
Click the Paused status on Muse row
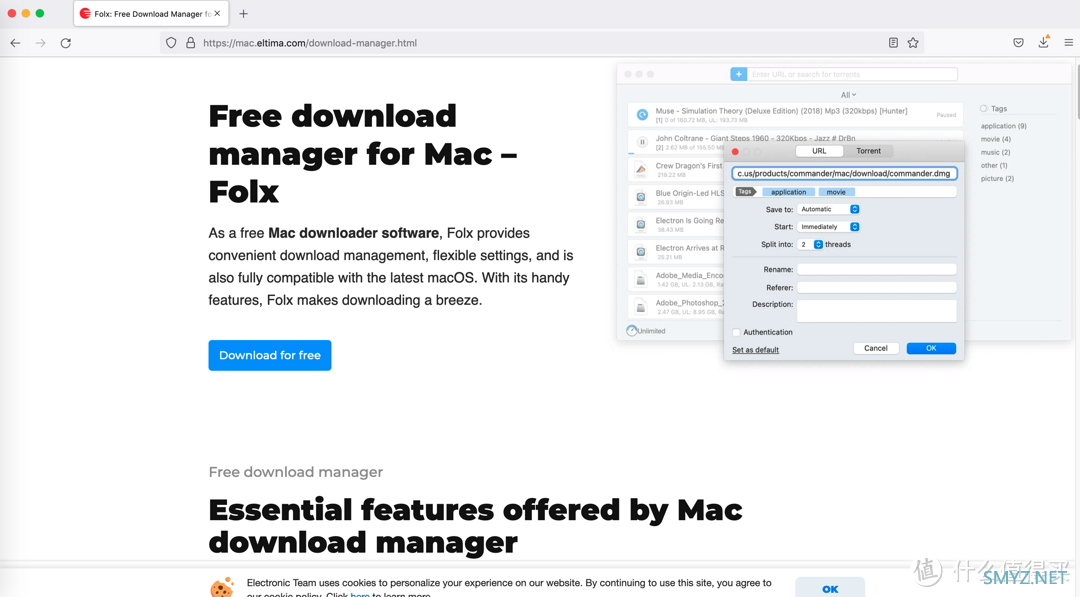pyautogui.click(x=946, y=115)
